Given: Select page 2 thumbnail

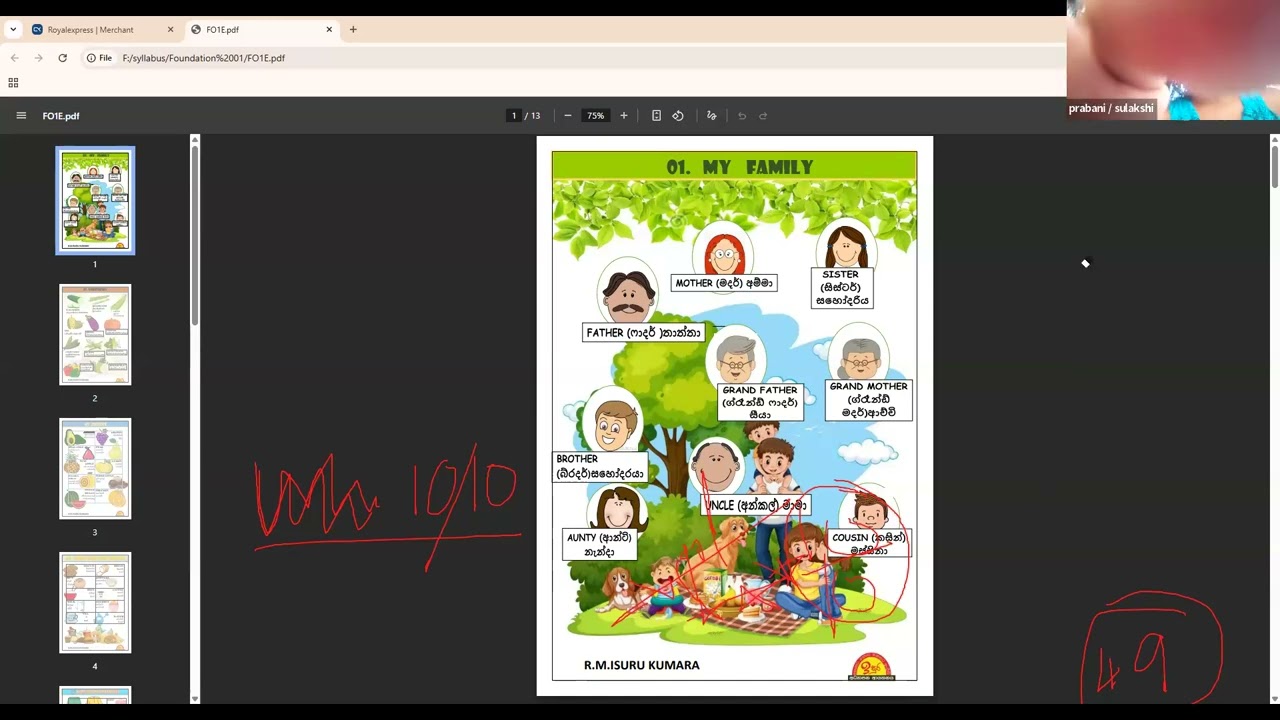Looking at the screenshot, I should click(x=95, y=335).
